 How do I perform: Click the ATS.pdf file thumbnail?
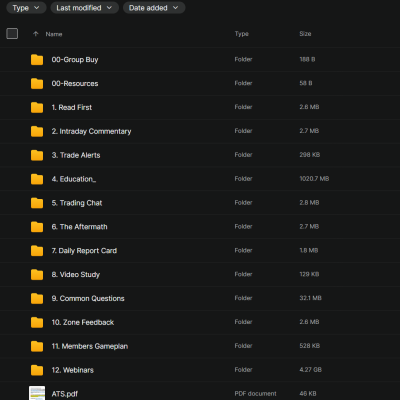(37, 393)
